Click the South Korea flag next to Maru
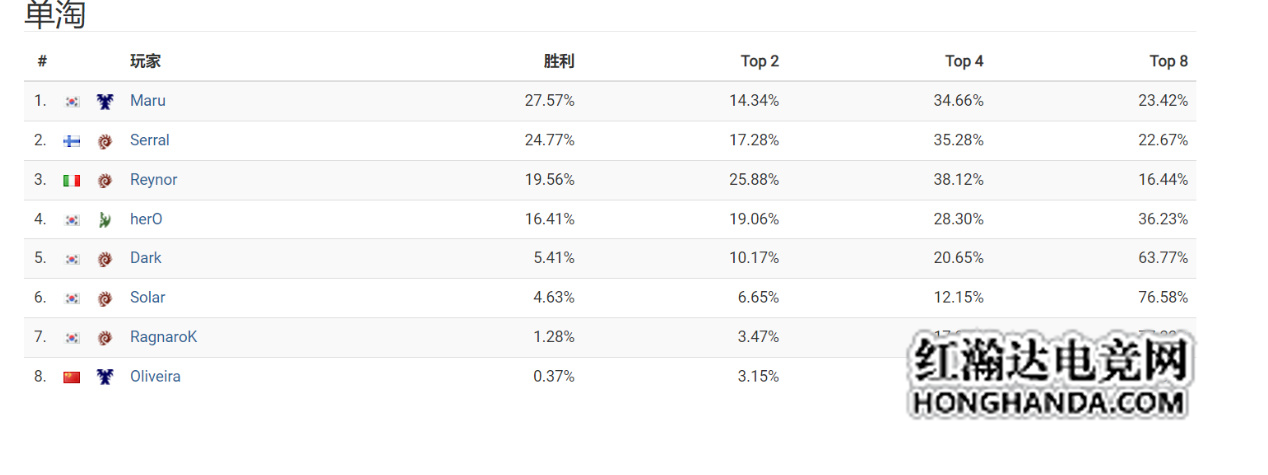Screen dimensions: 1268x475 (72, 101)
